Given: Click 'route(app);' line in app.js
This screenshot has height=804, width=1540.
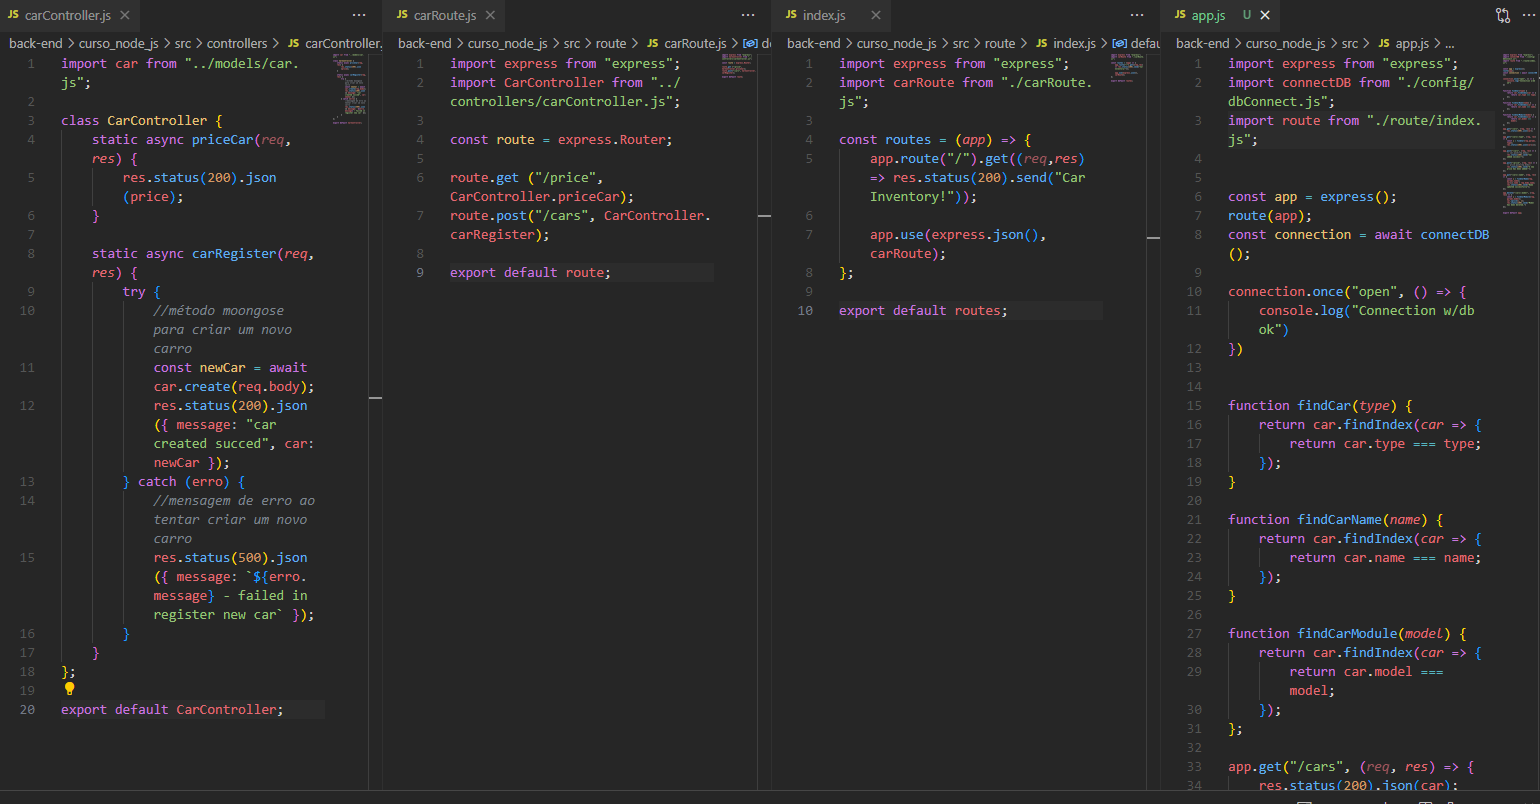Looking at the screenshot, I should (x=1270, y=215).
